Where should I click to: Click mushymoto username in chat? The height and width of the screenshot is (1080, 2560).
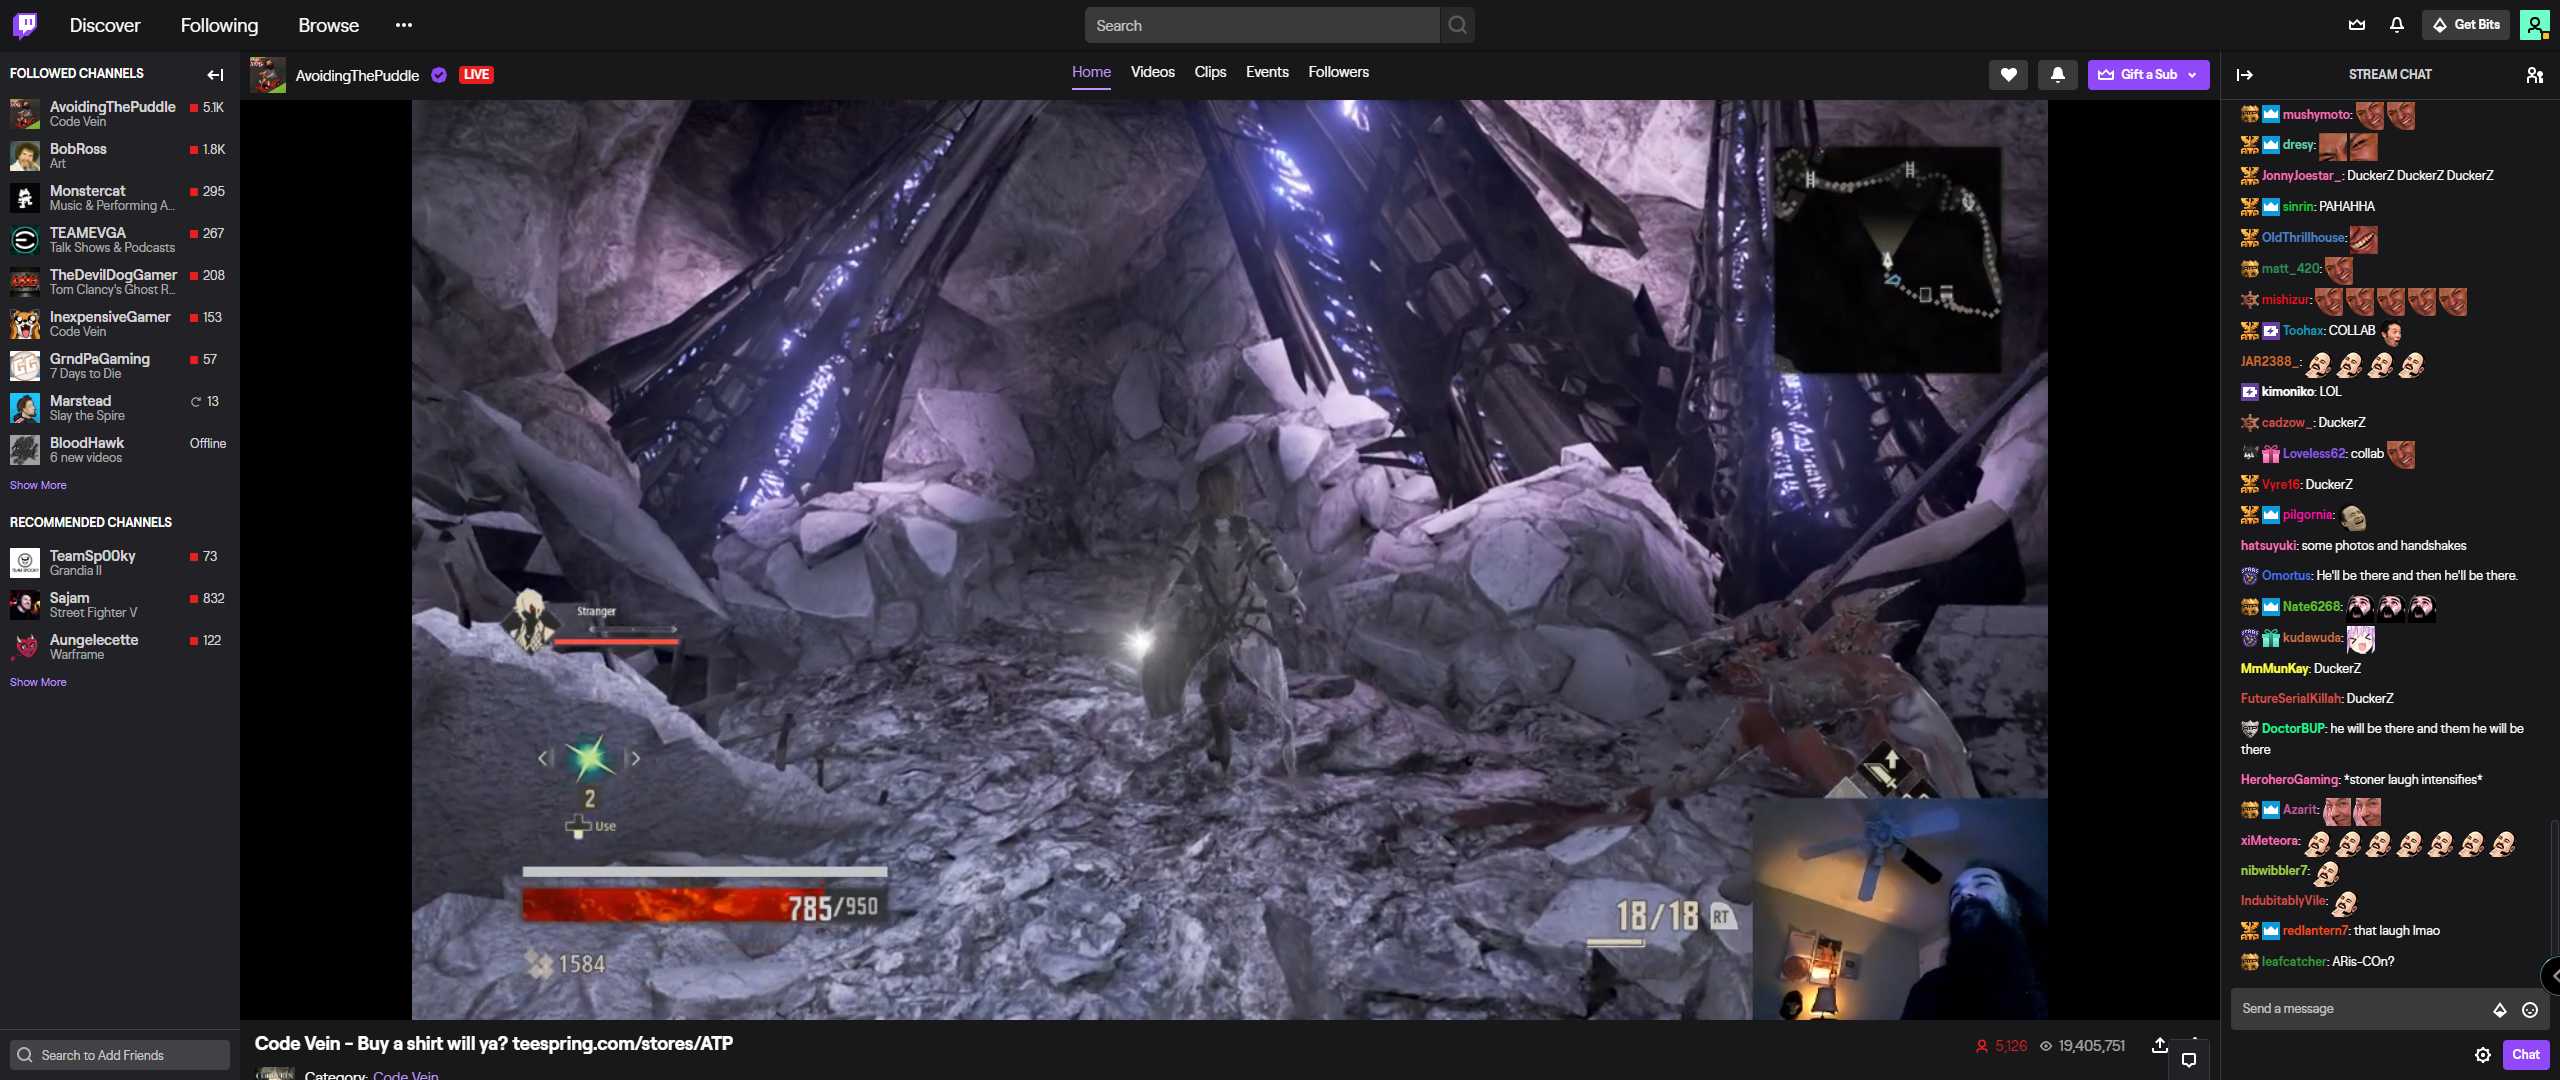[x=2317, y=115]
